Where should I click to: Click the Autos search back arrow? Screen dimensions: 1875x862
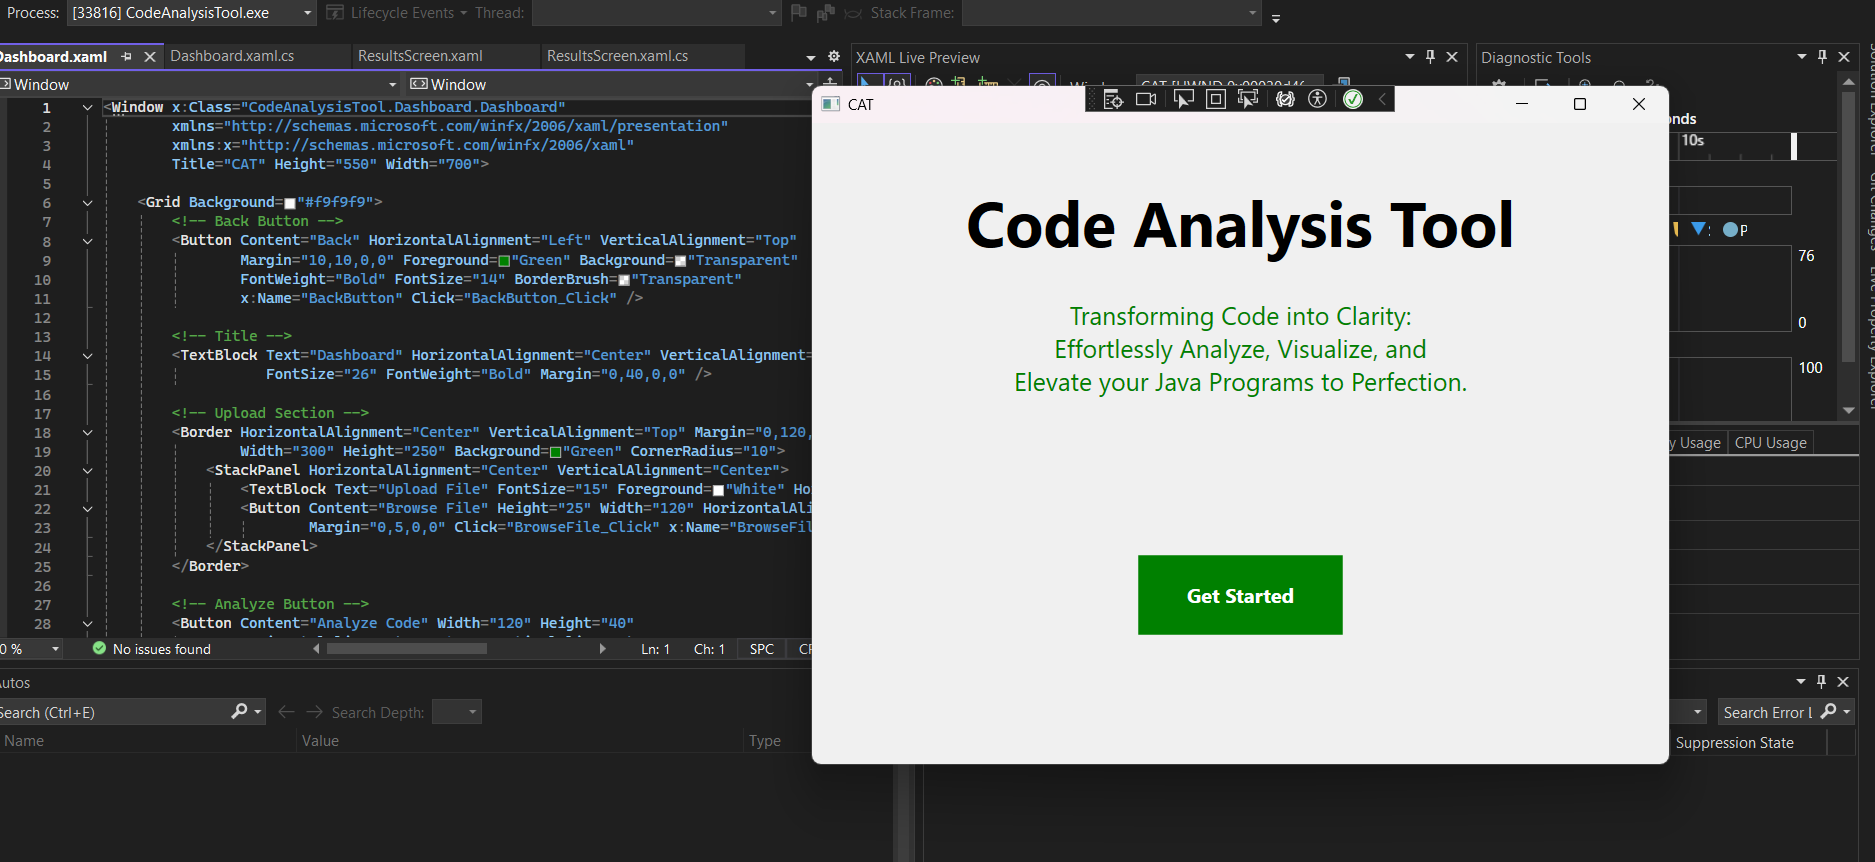coord(286,712)
